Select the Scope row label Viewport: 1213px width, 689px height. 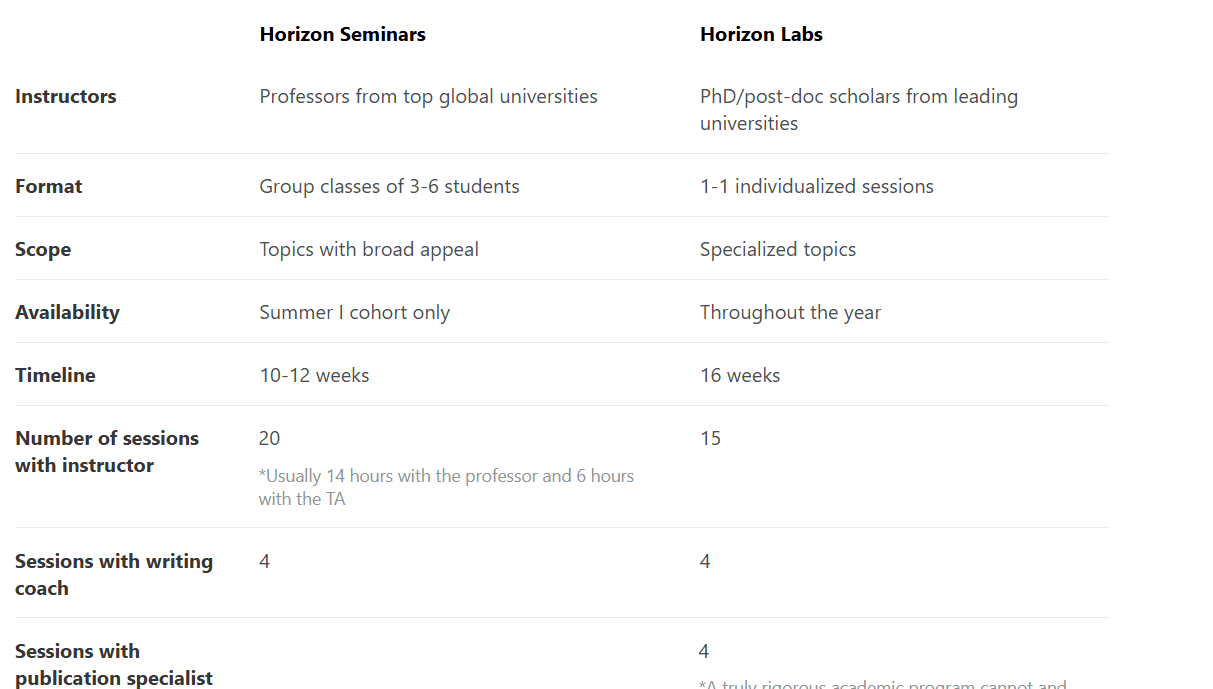(x=43, y=250)
